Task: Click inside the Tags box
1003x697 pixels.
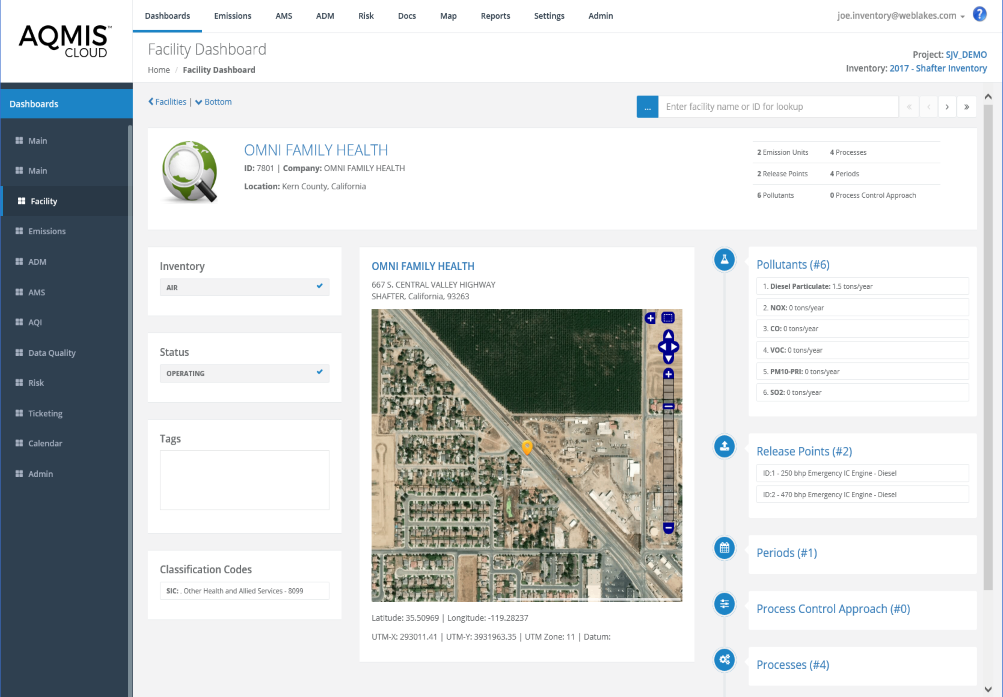Action: tap(244, 480)
